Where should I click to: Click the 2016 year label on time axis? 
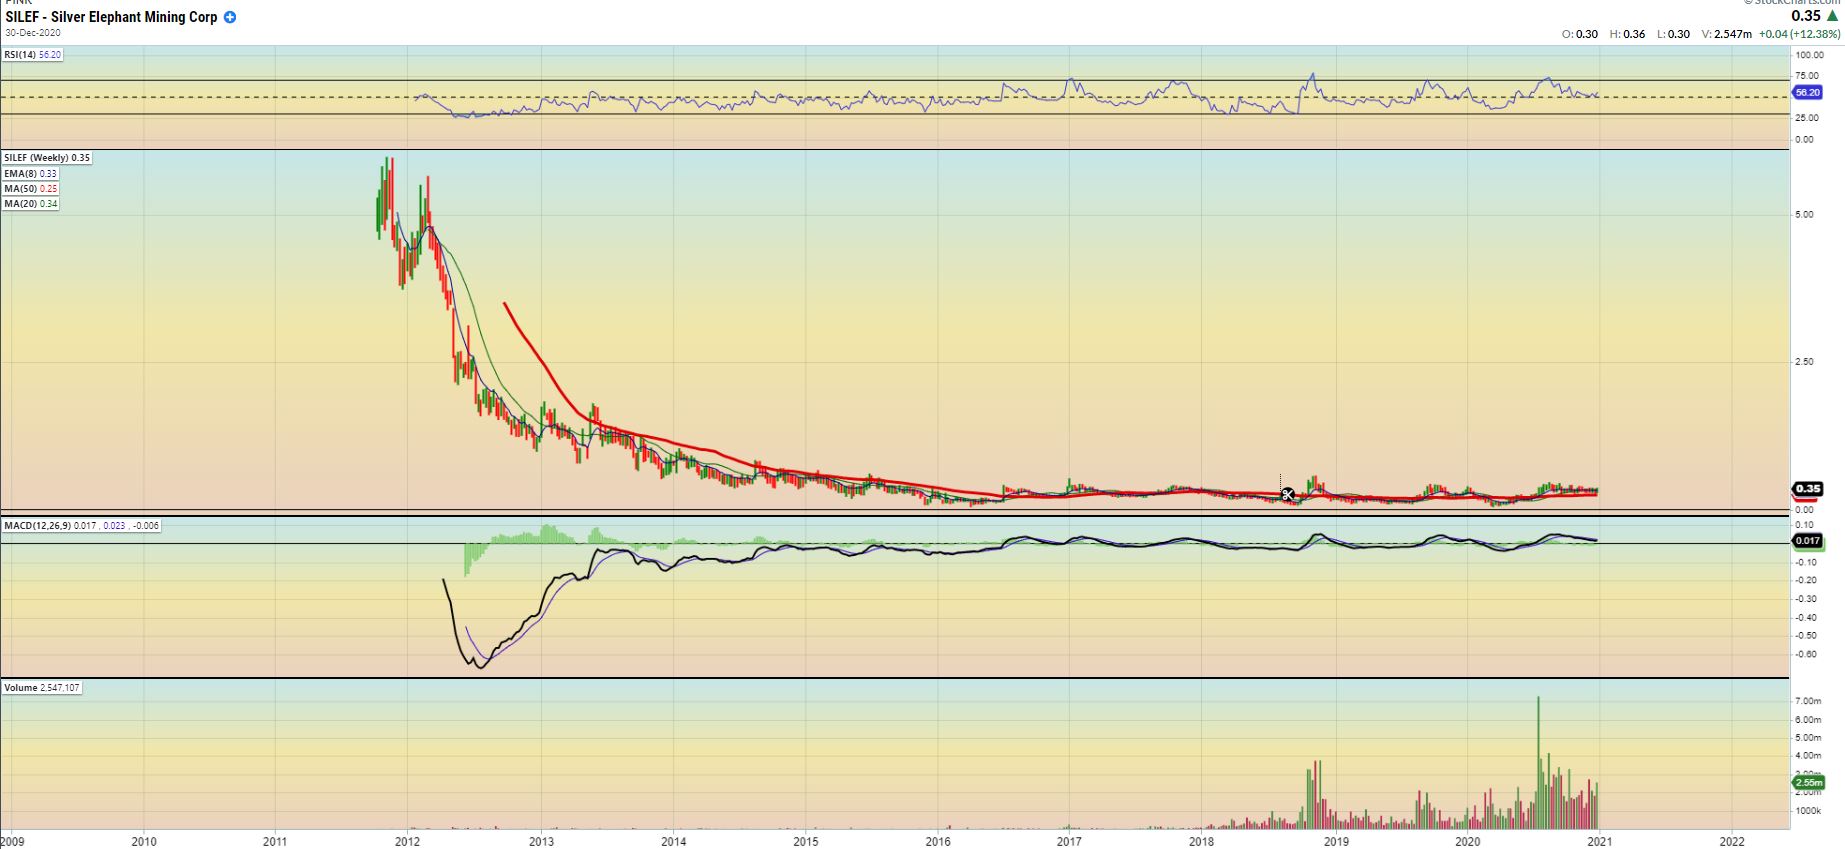[x=937, y=842]
